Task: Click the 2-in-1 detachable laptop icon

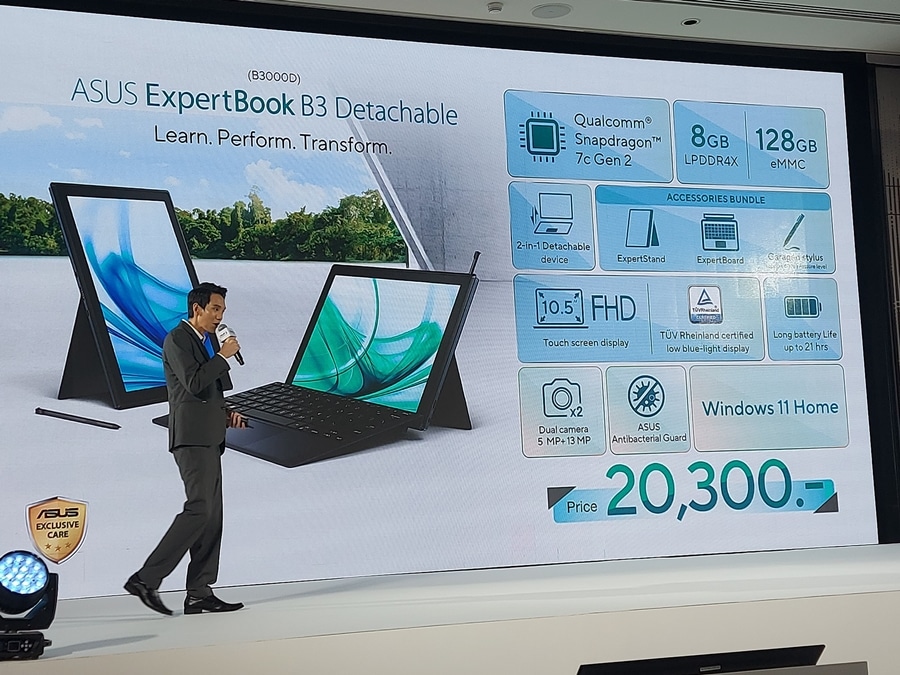Action: coord(552,214)
